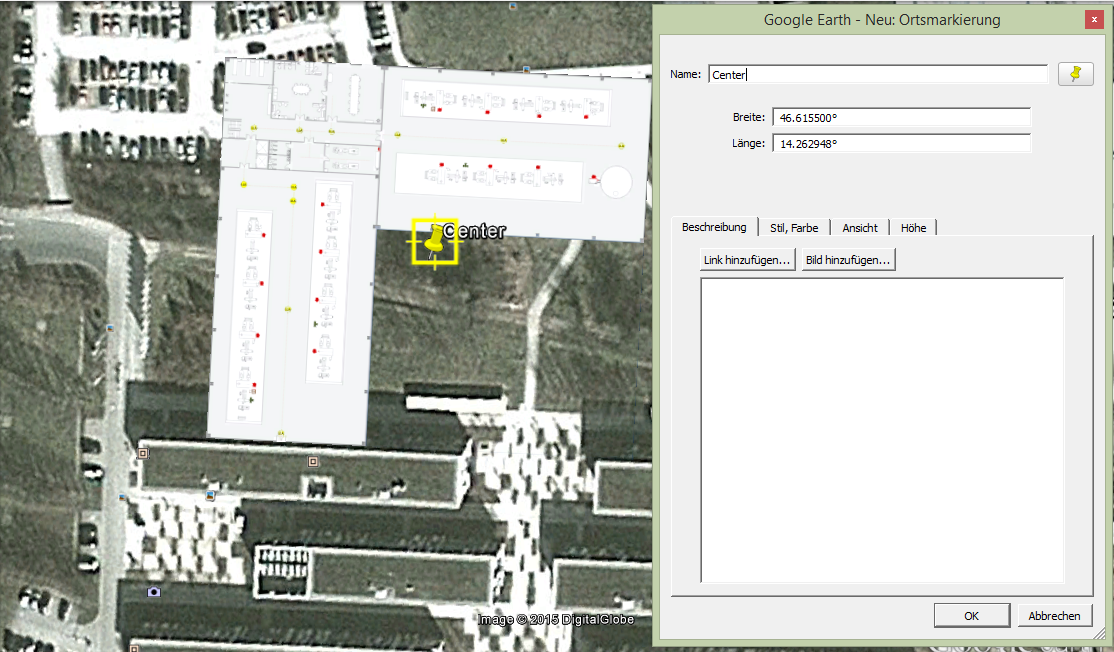Click inside the empty description text area
This screenshot has height=652, width=1114.
pyautogui.click(x=881, y=430)
